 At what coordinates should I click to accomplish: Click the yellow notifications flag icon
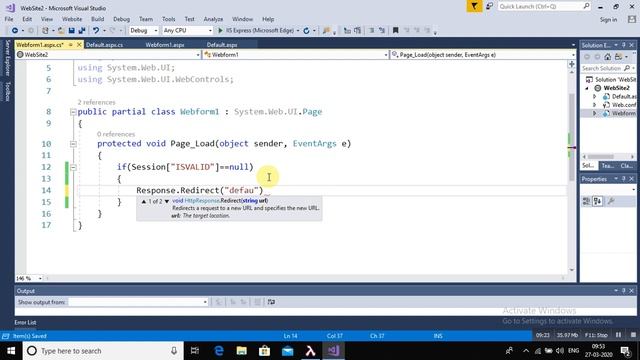coord(474,7)
